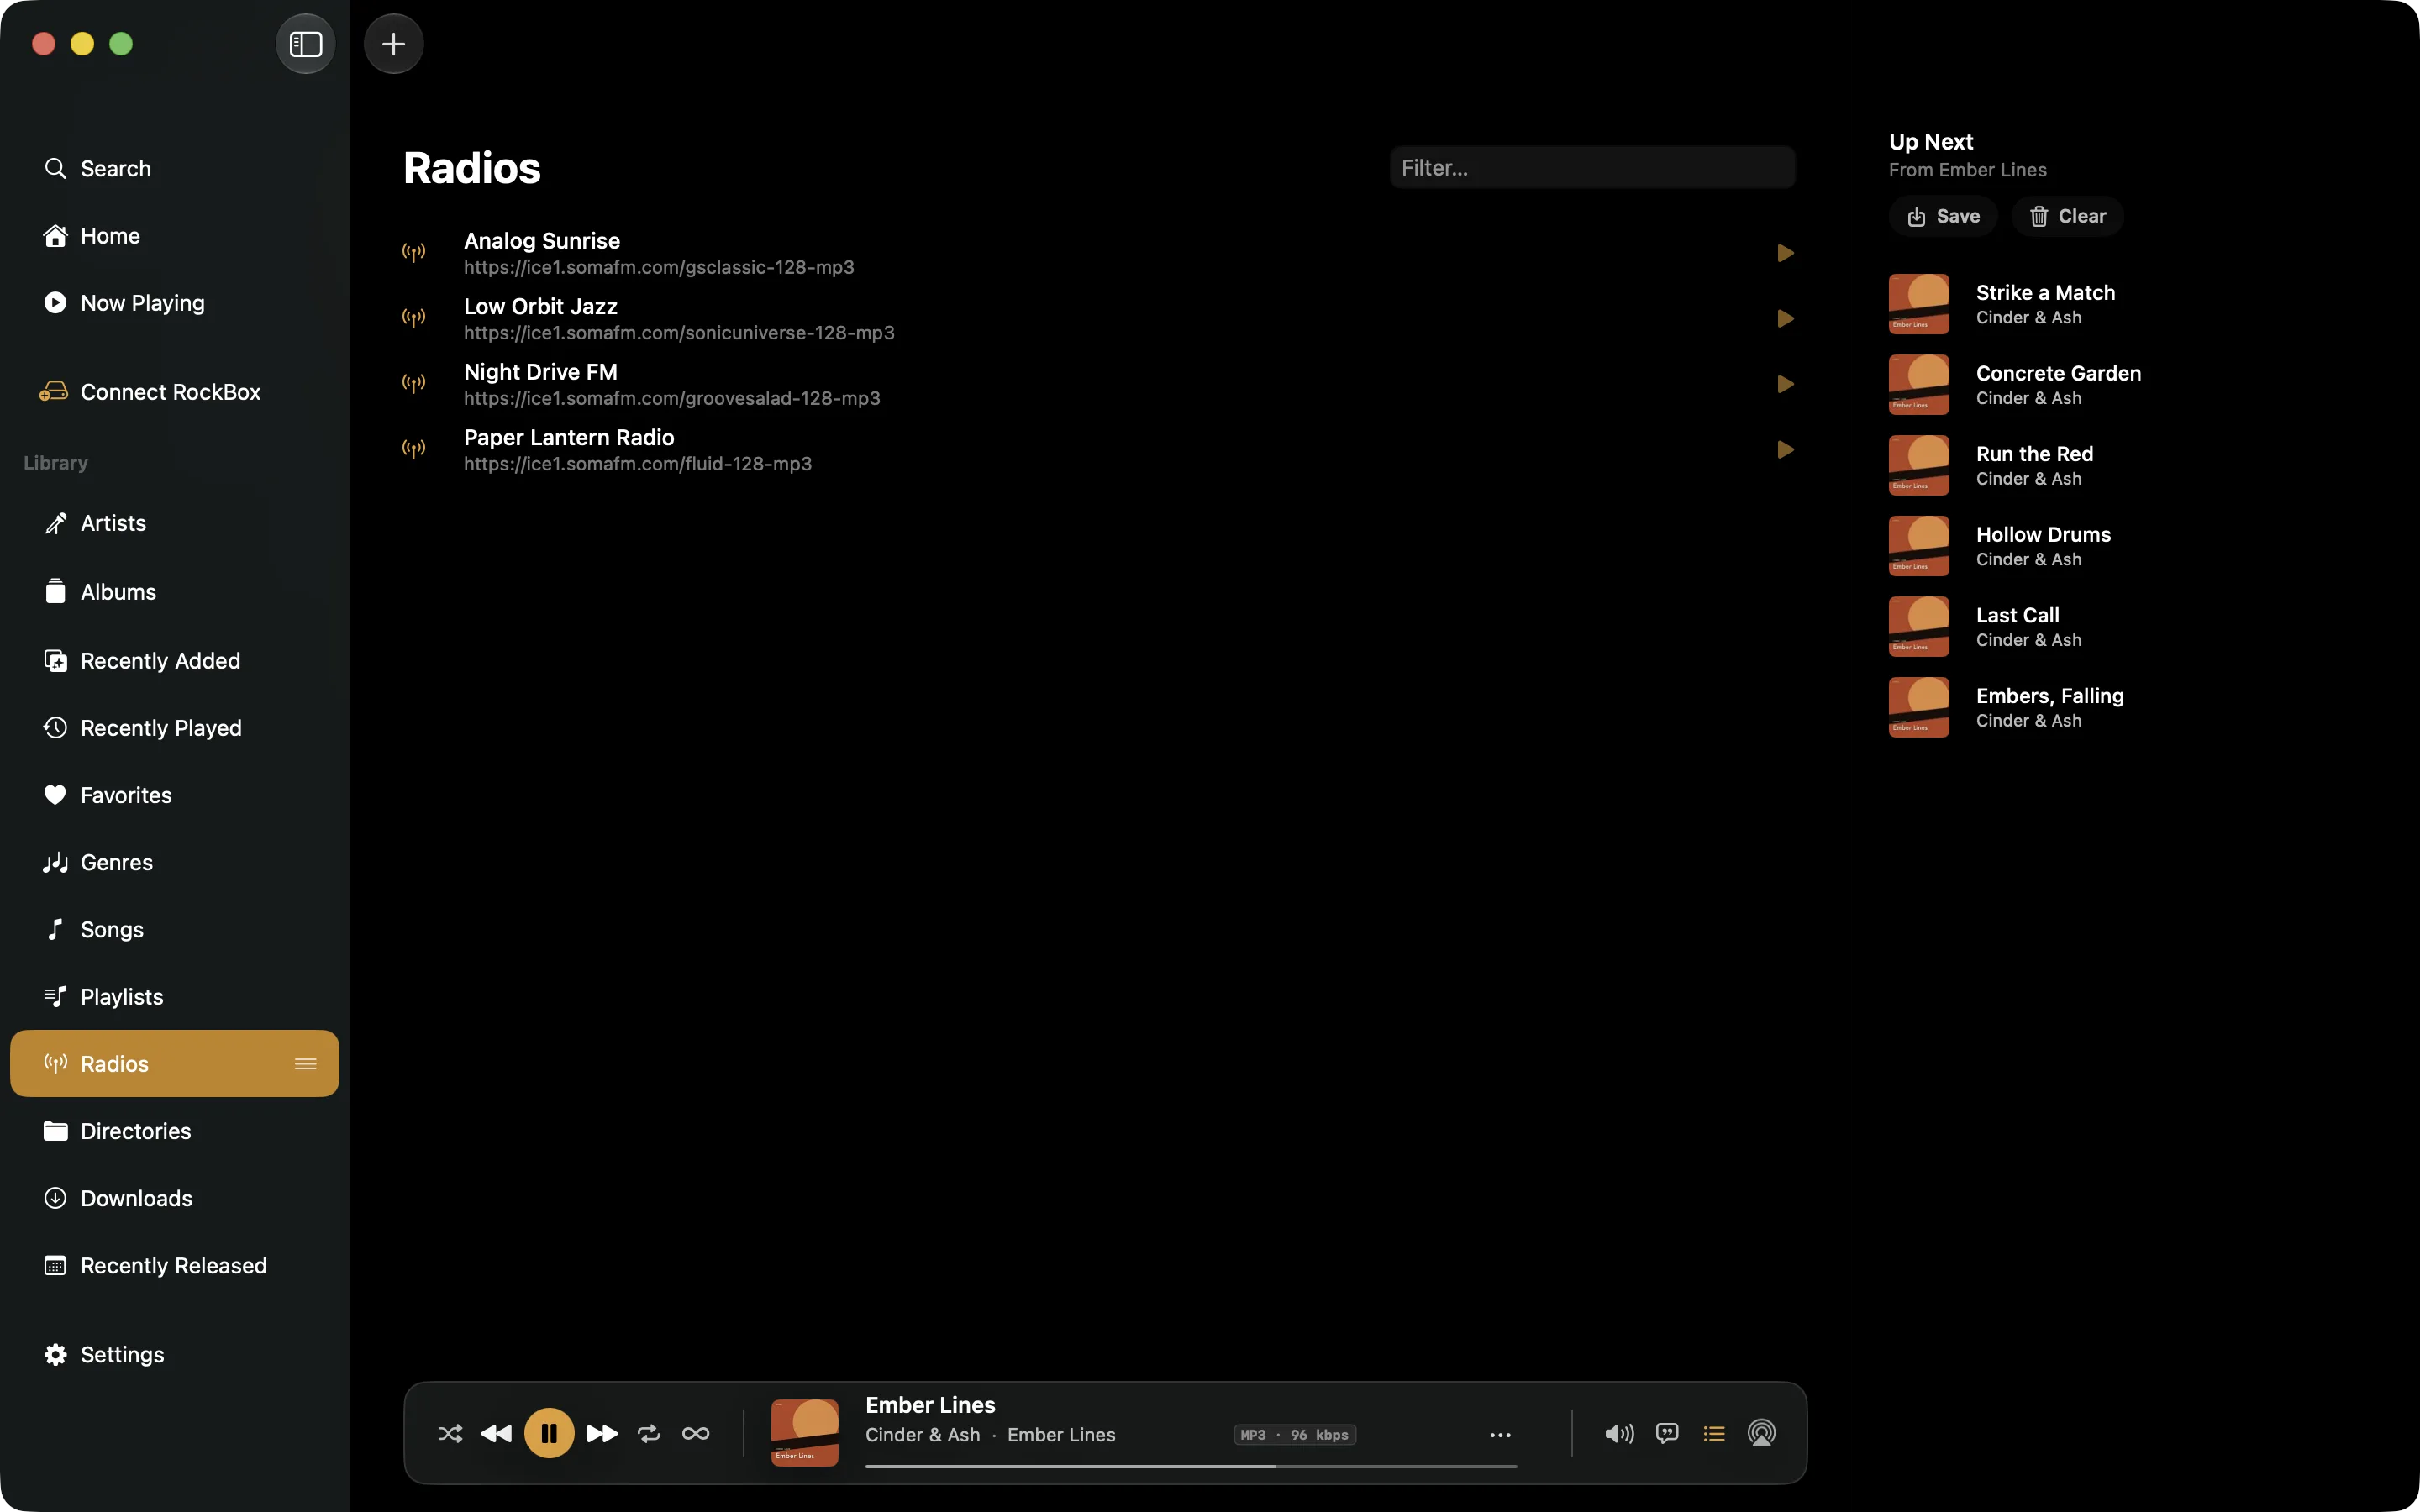Open the player more options menu
The image size is (2420, 1512).
(1500, 1435)
